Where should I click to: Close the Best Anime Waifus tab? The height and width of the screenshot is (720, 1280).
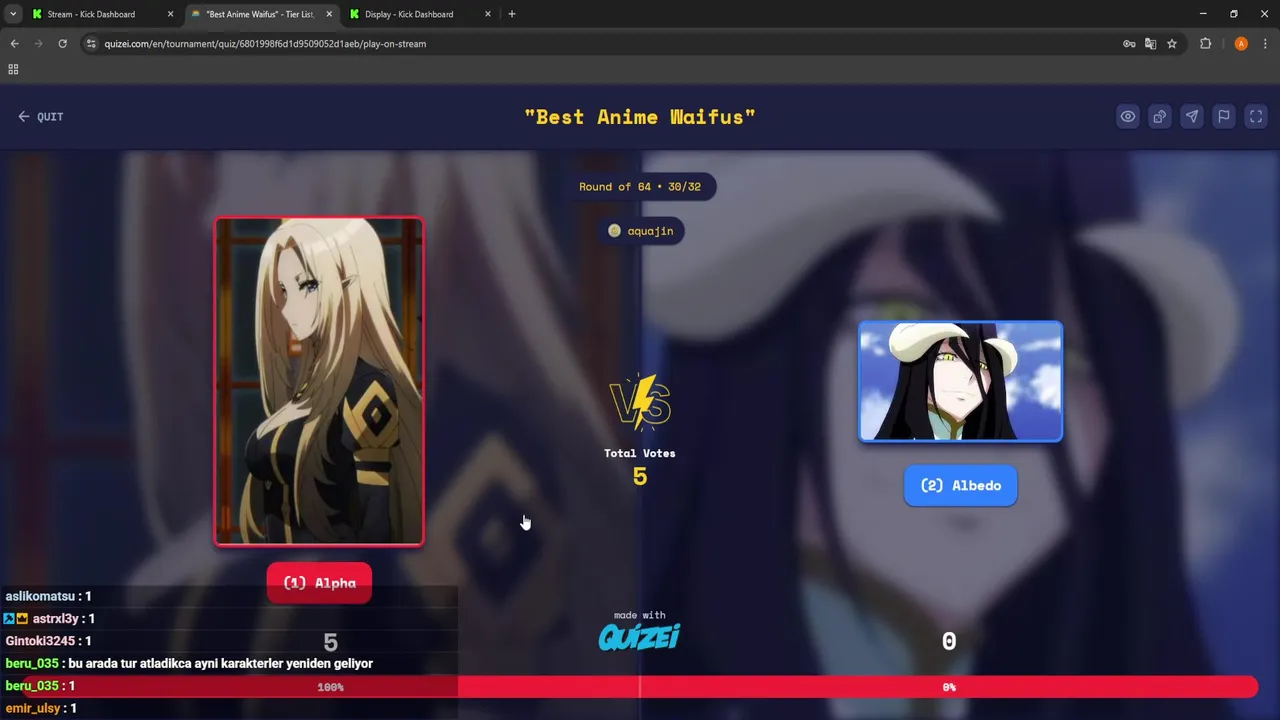(329, 14)
